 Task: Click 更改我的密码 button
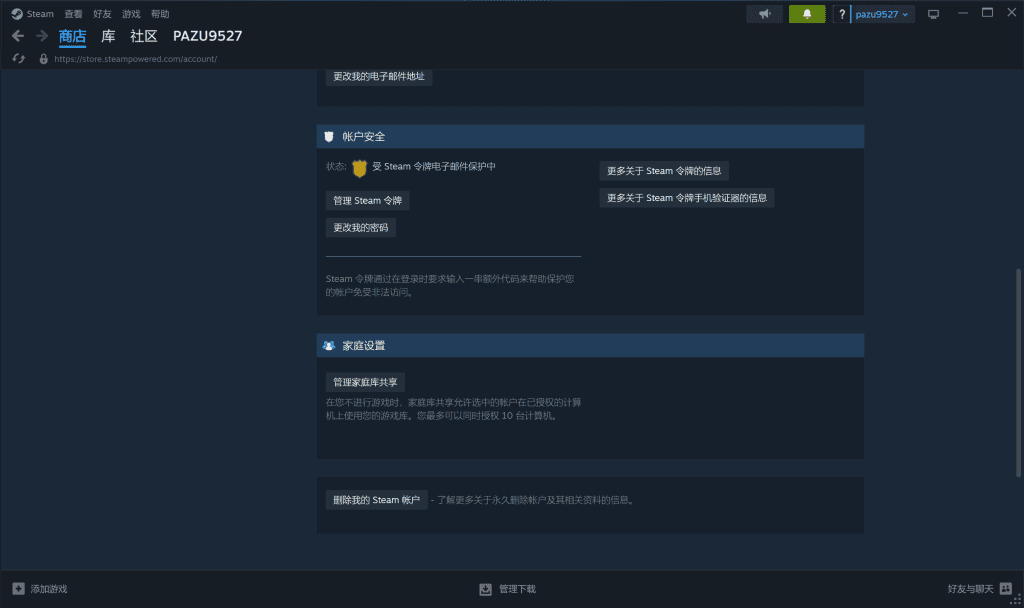pos(360,227)
